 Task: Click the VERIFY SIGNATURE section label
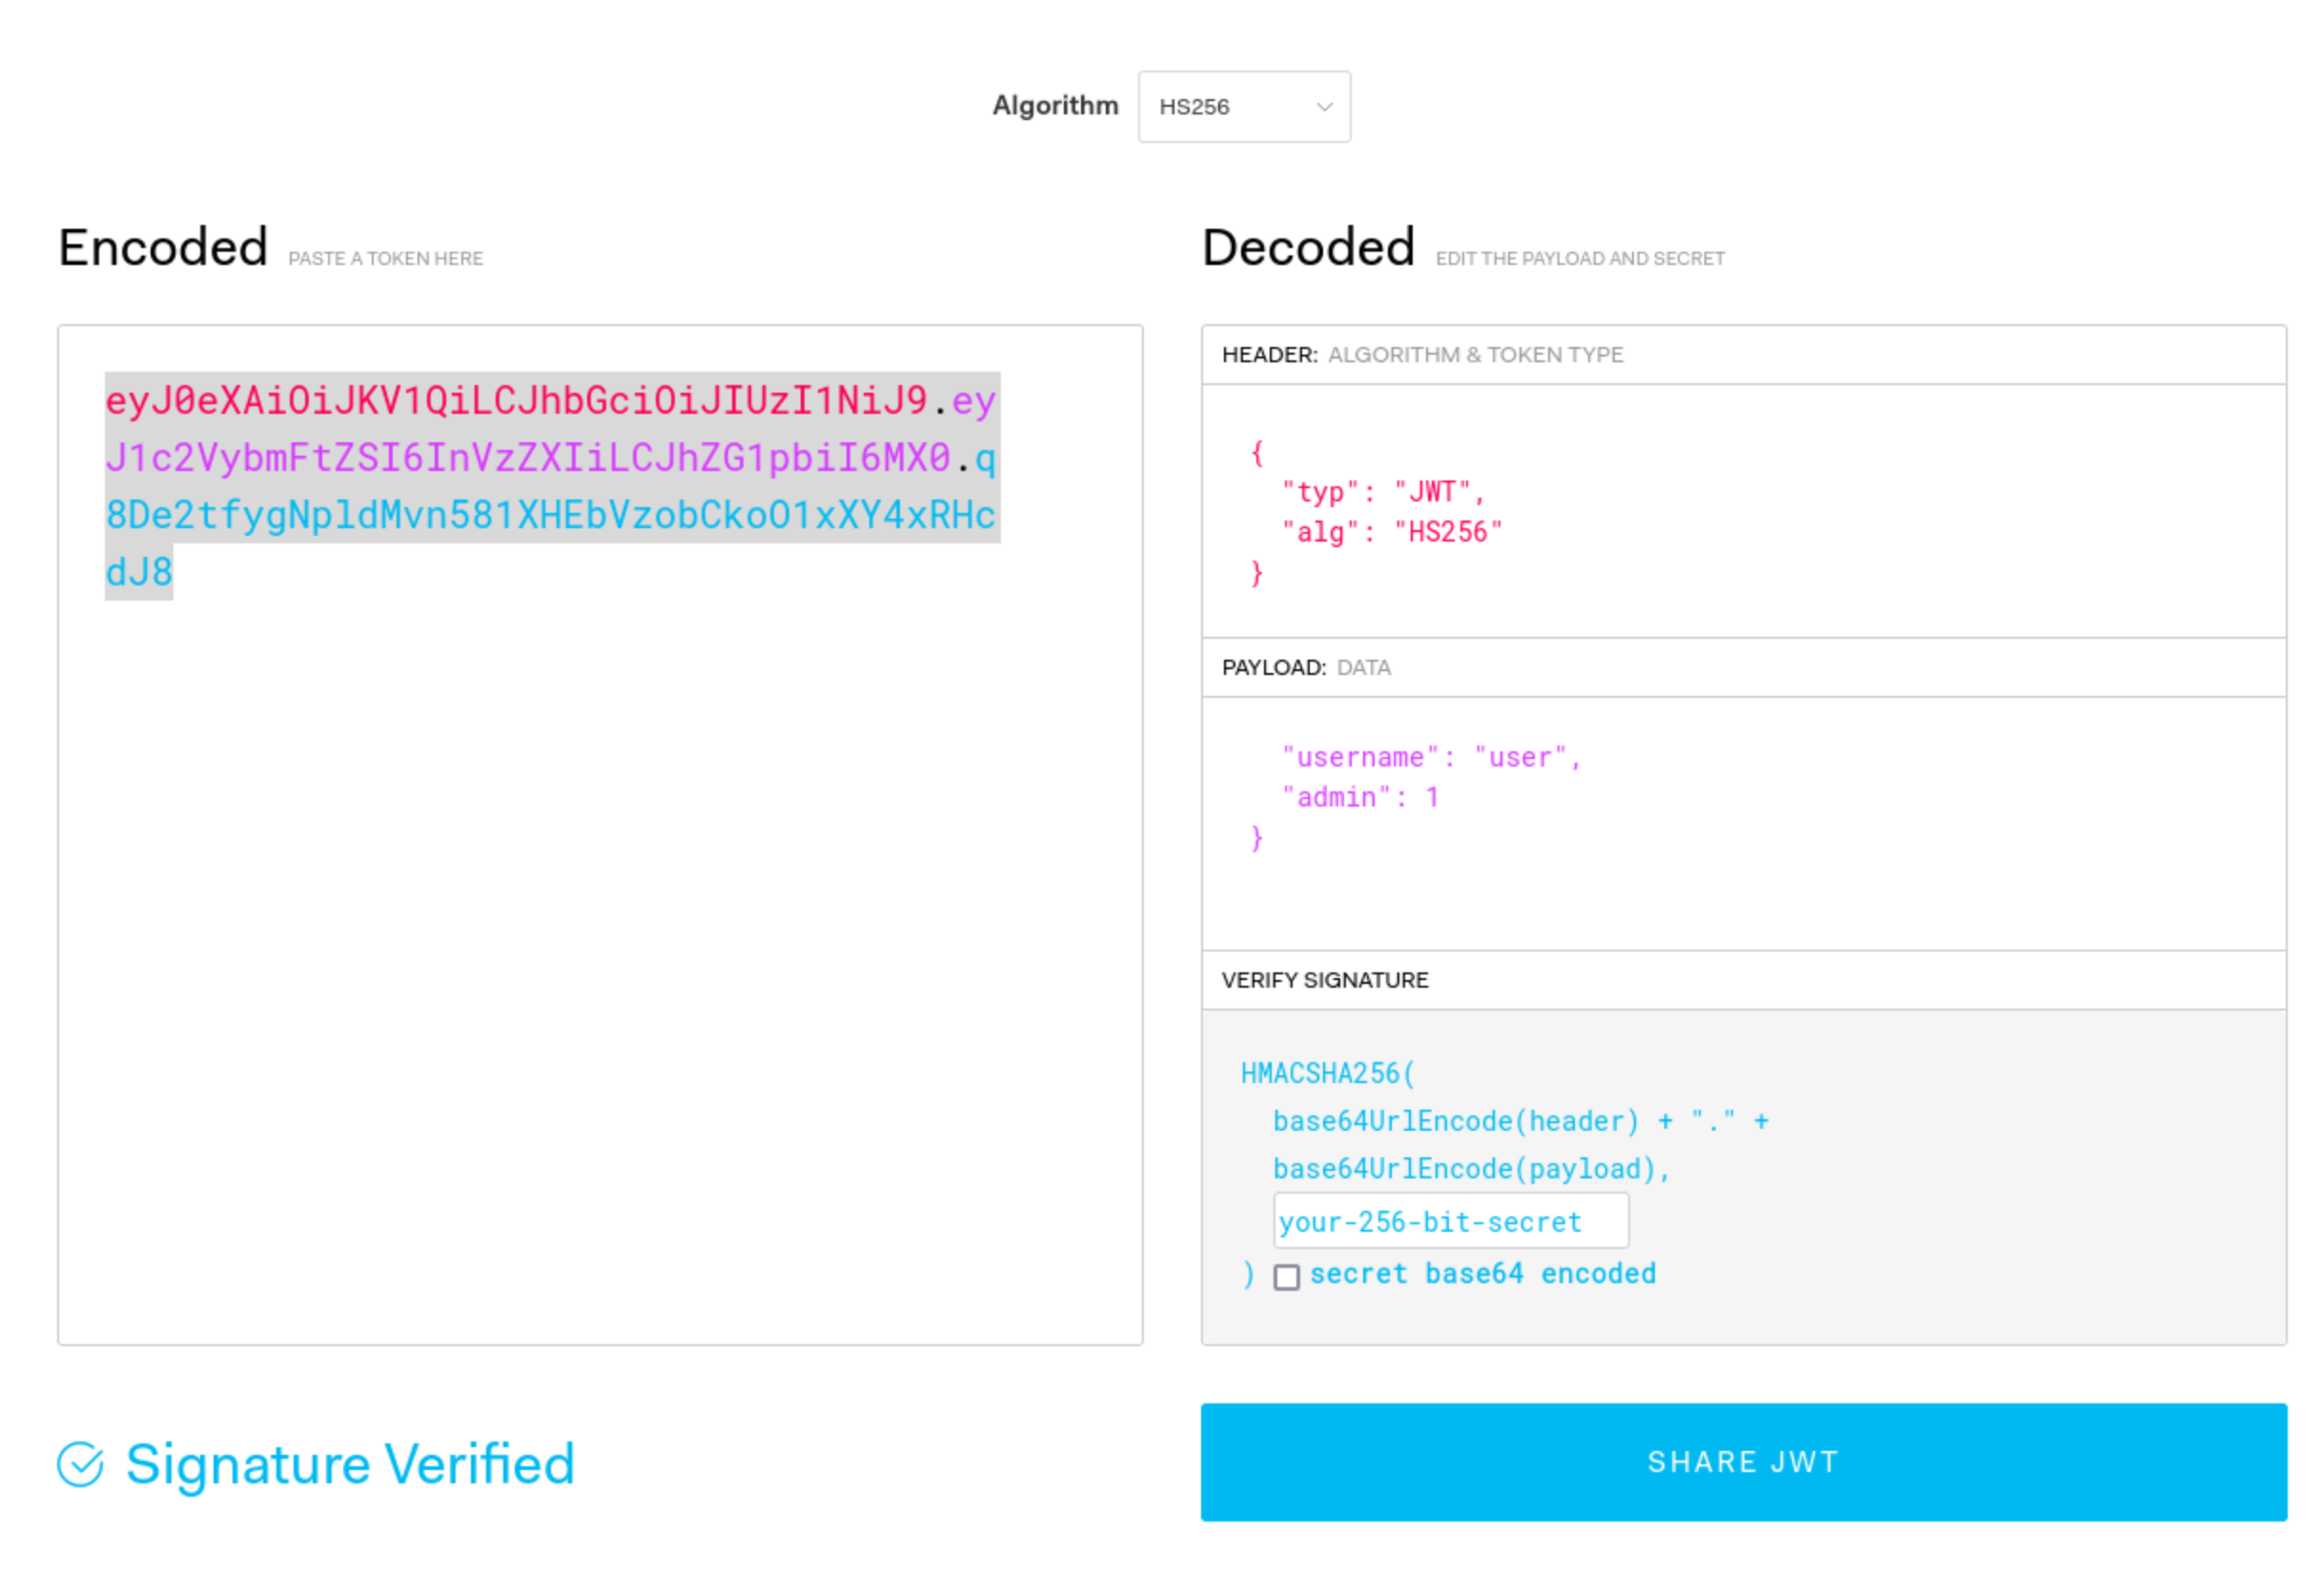point(1324,980)
